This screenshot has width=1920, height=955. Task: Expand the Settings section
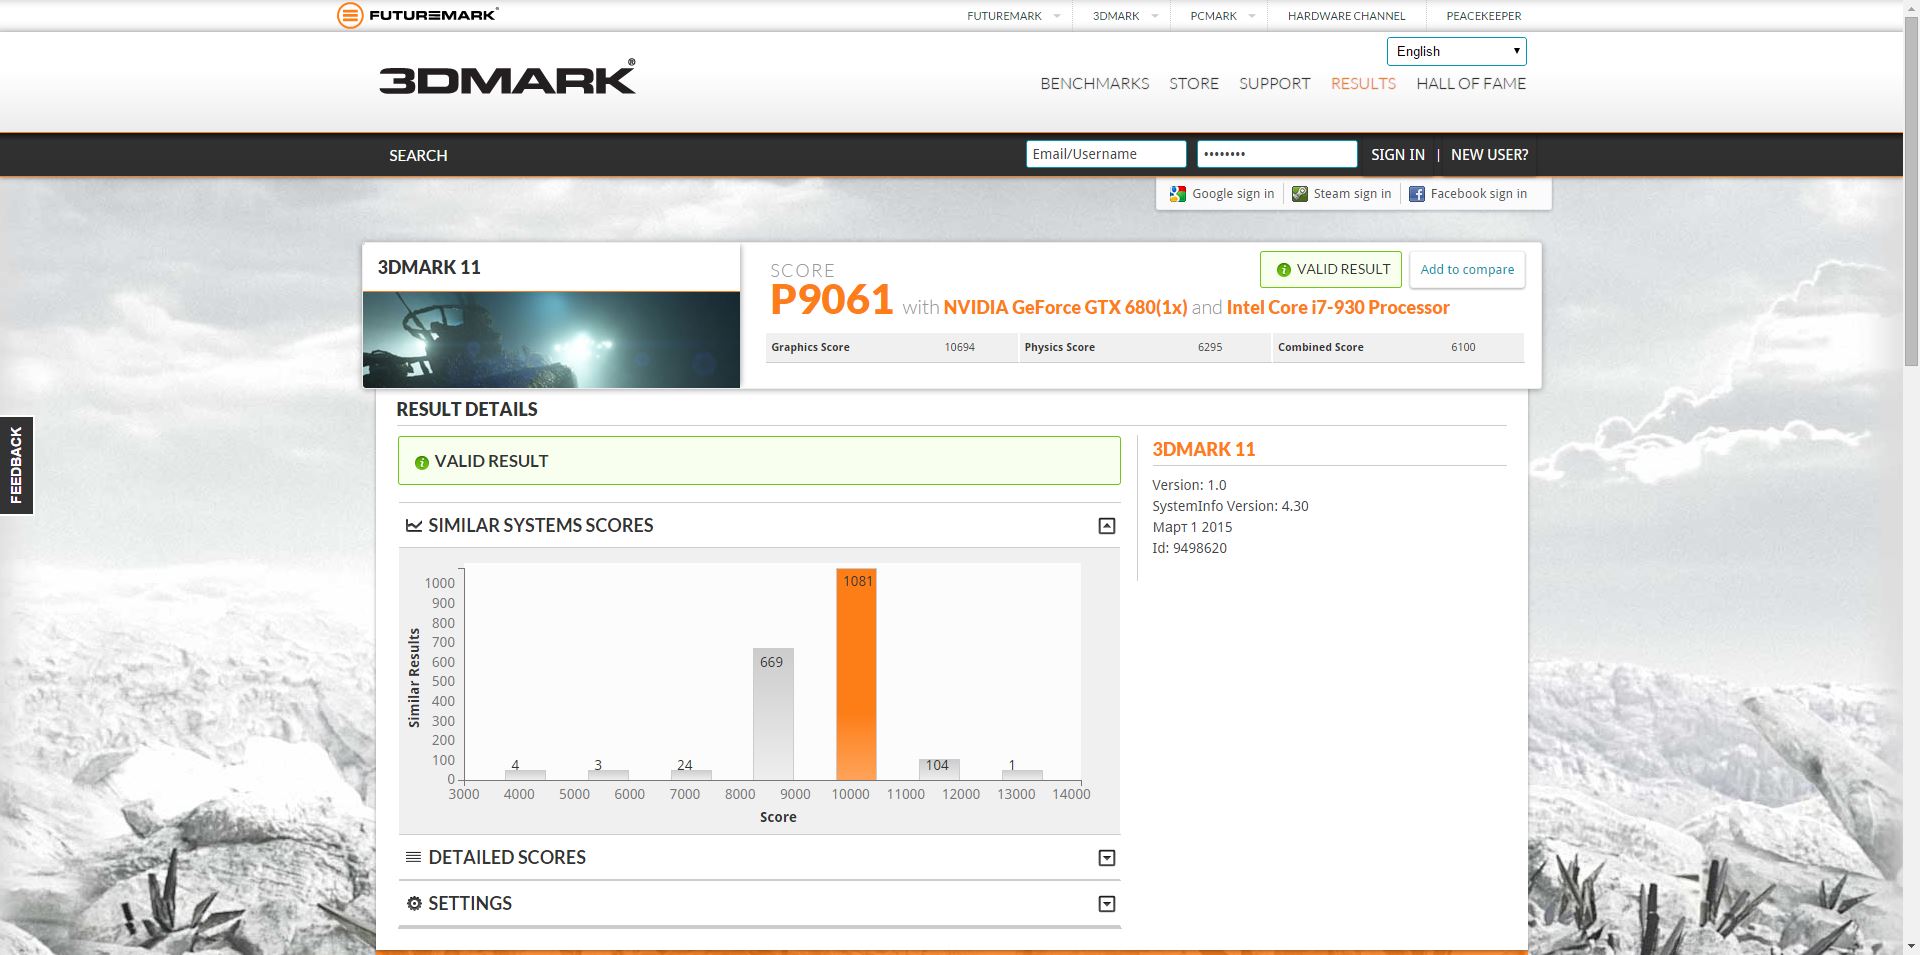pyautogui.click(x=1107, y=904)
